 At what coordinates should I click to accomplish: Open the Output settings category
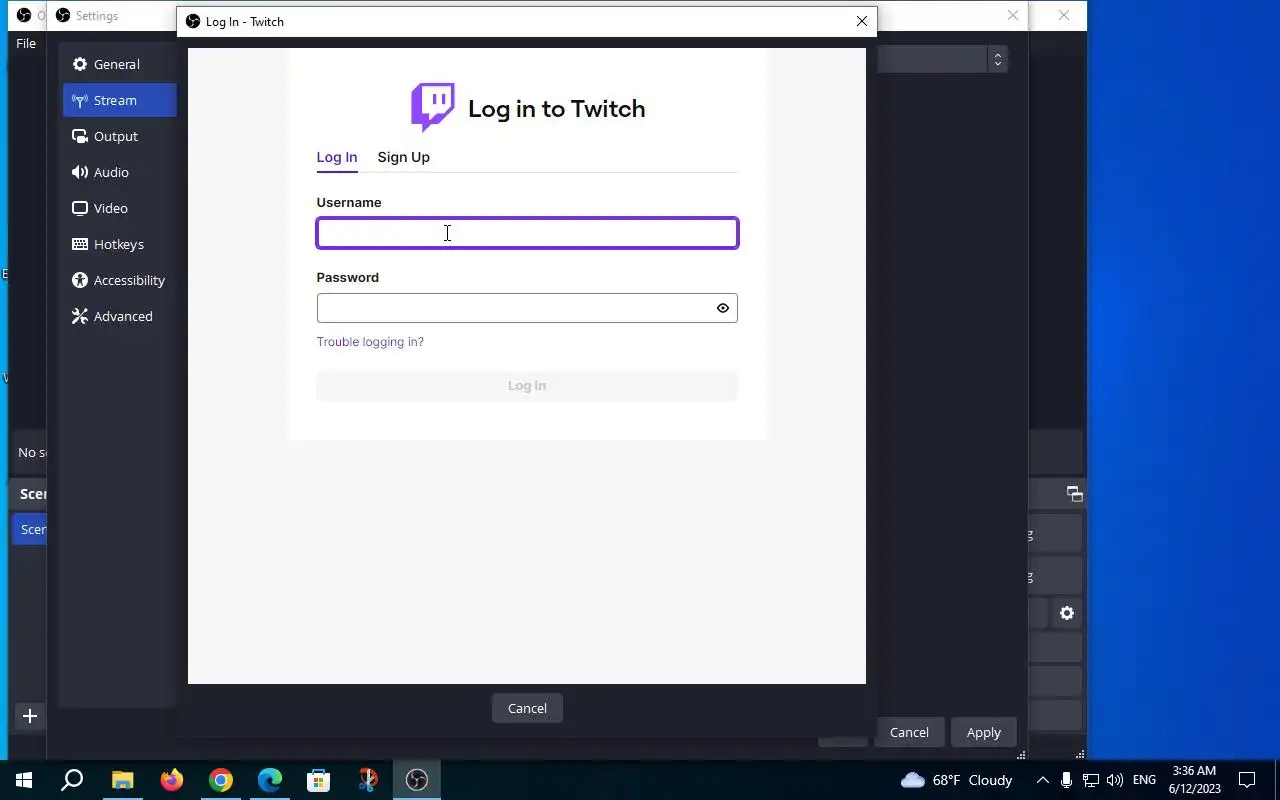119,136
